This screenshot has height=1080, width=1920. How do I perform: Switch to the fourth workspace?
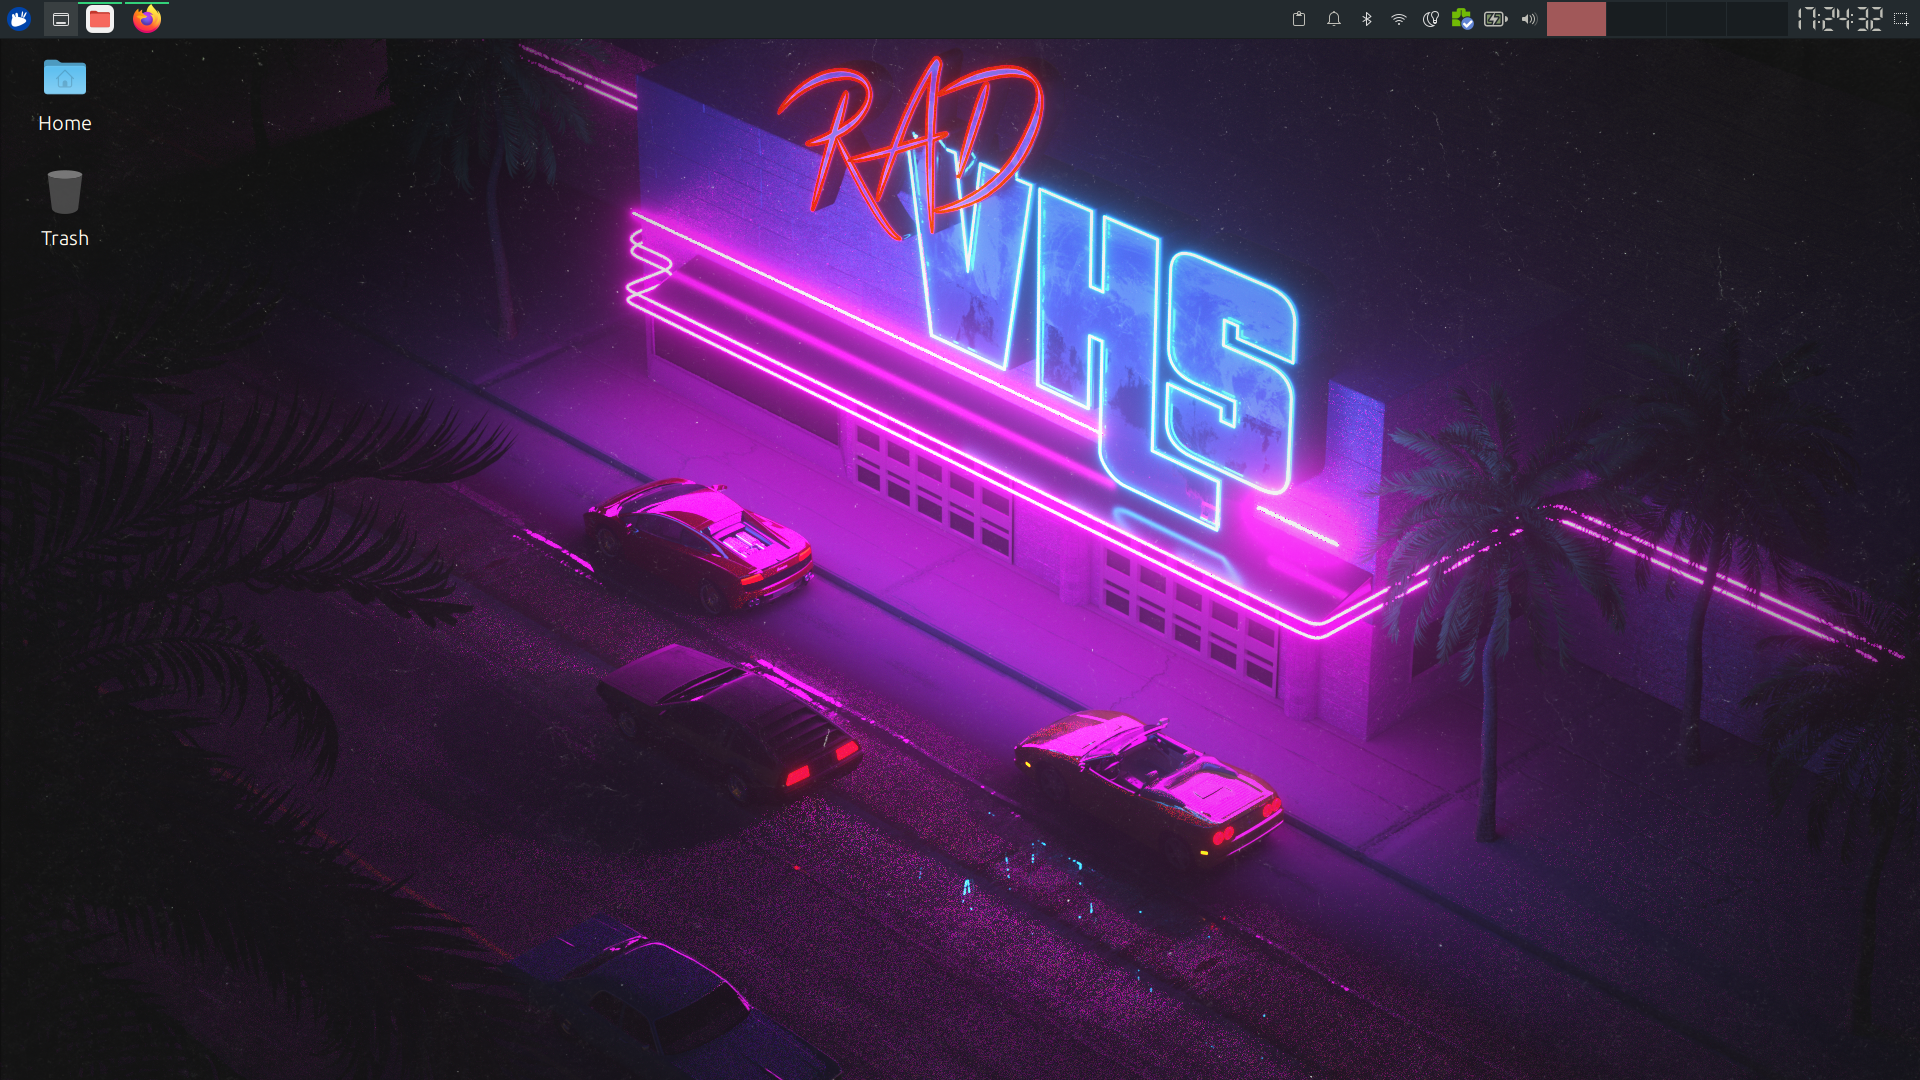(1757, 19)
